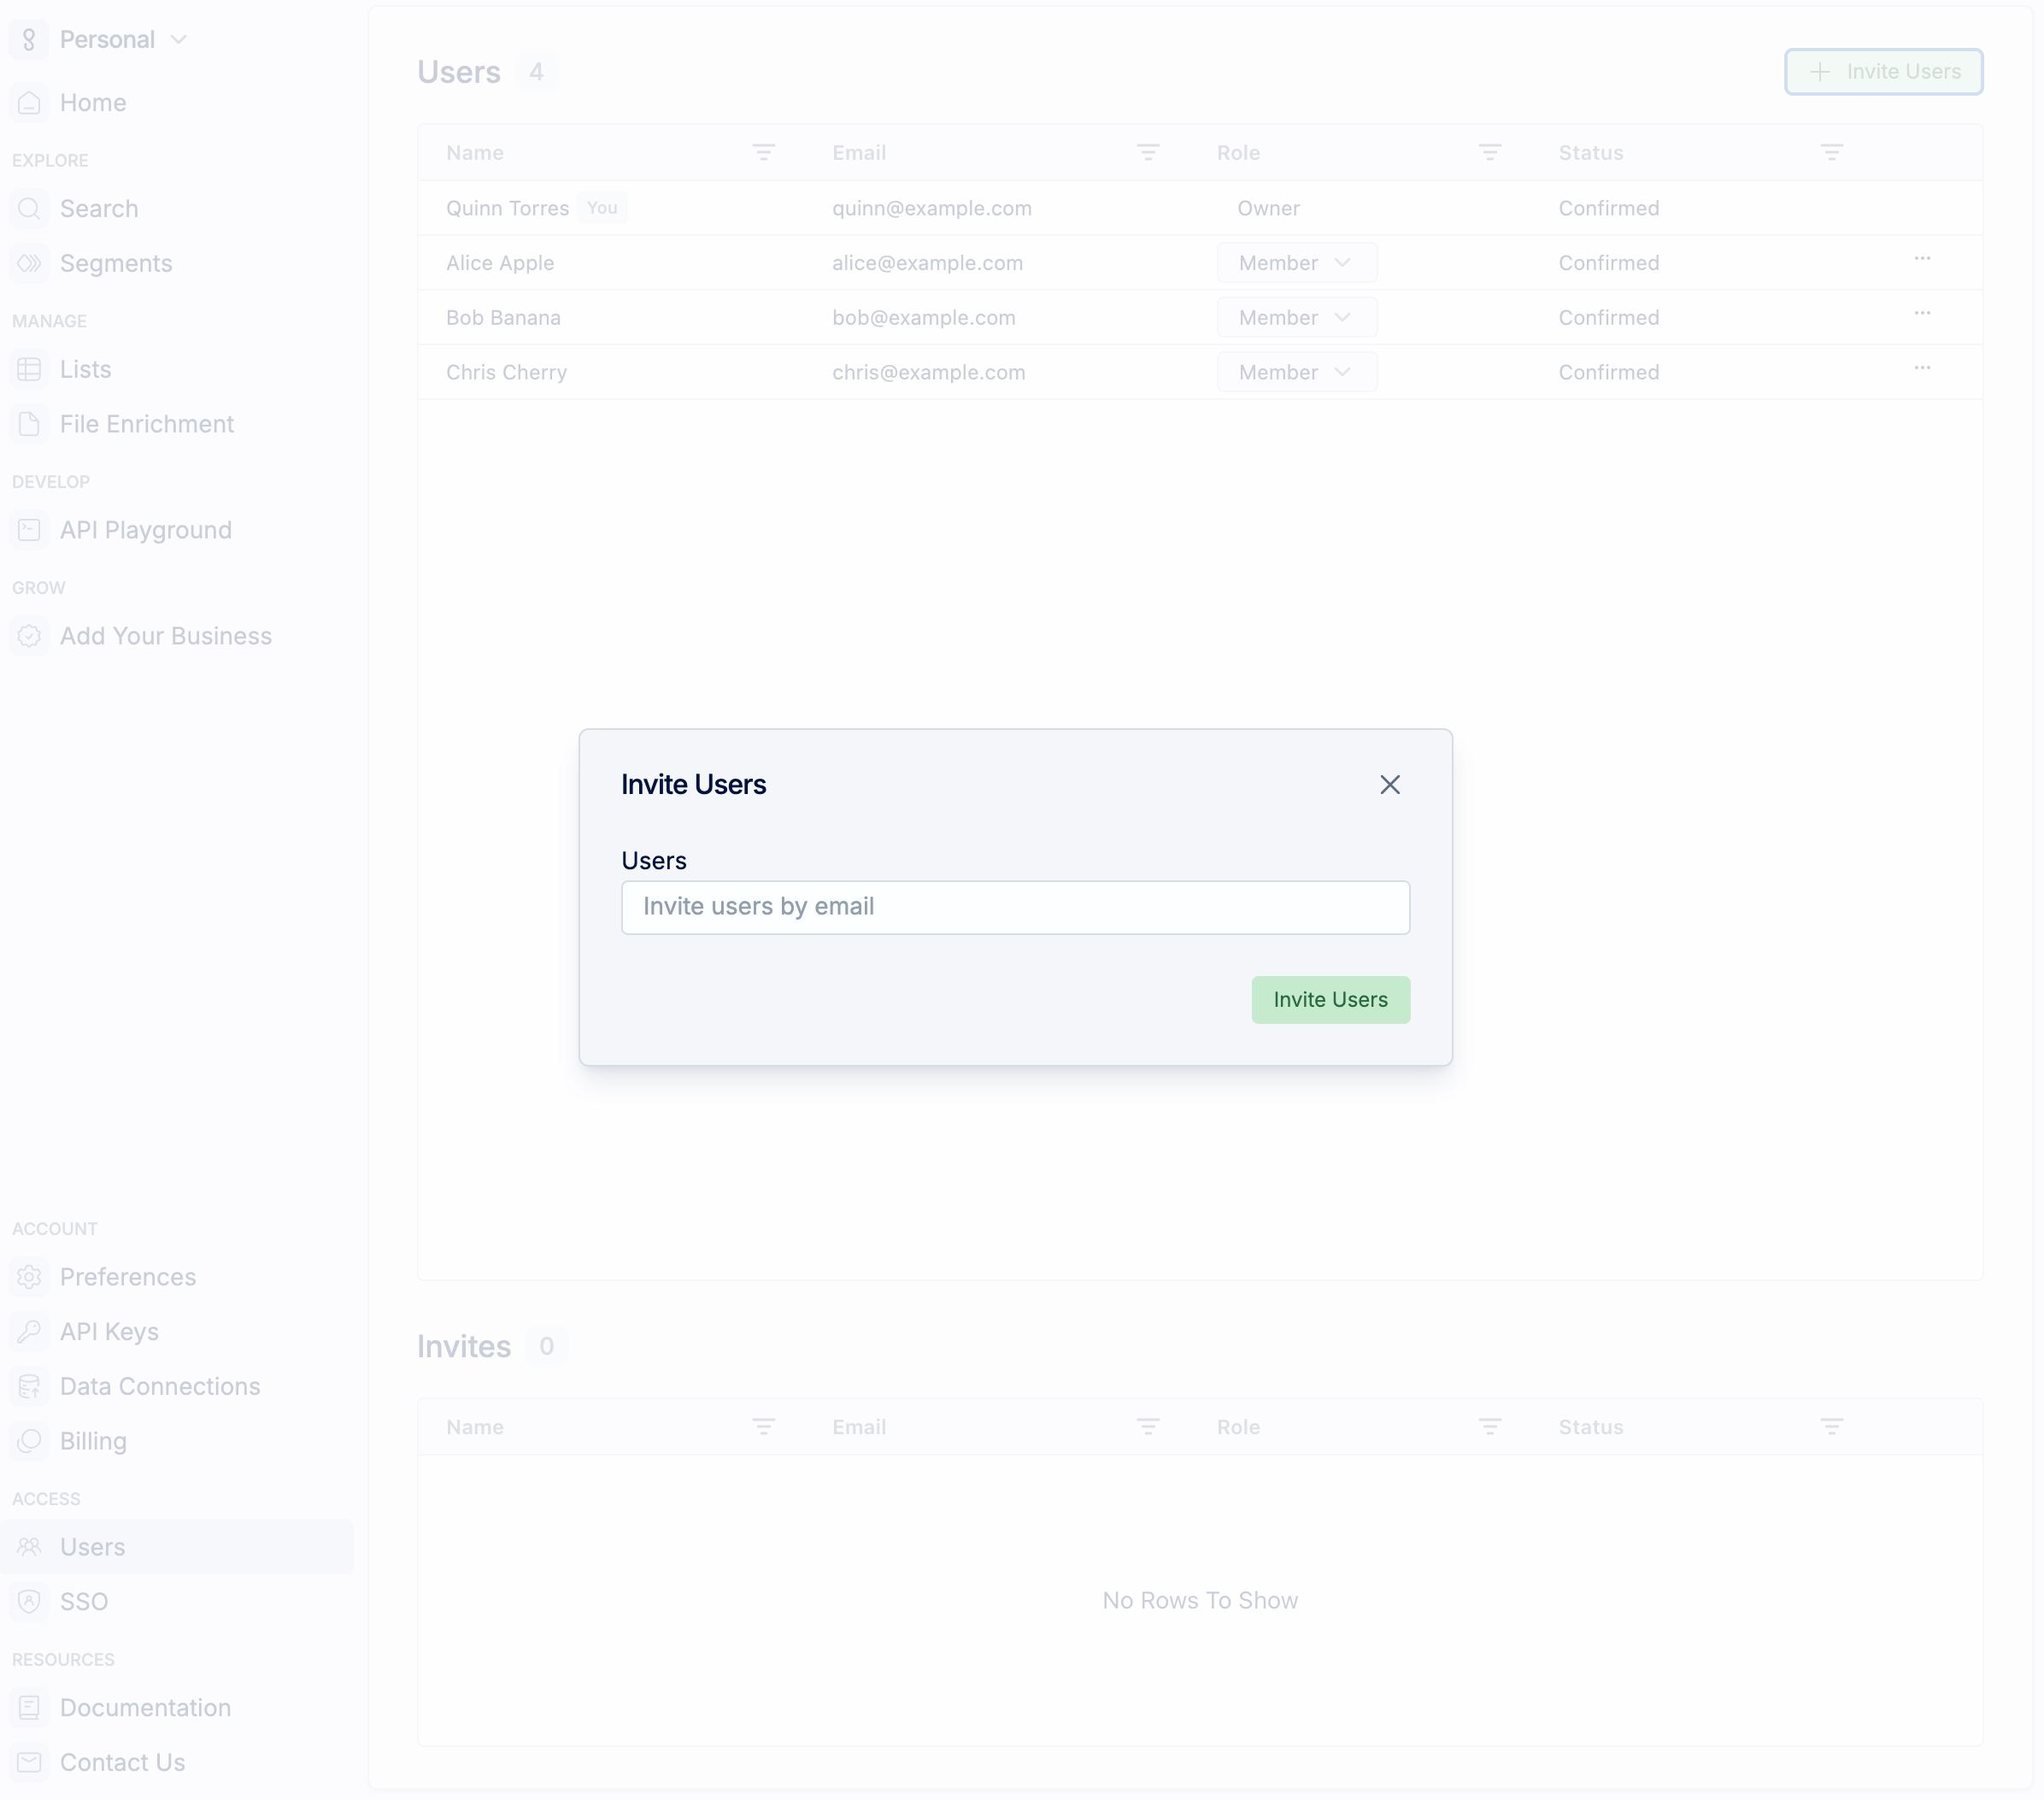Select the Billing icon in the sidebar

(29, 1441)
